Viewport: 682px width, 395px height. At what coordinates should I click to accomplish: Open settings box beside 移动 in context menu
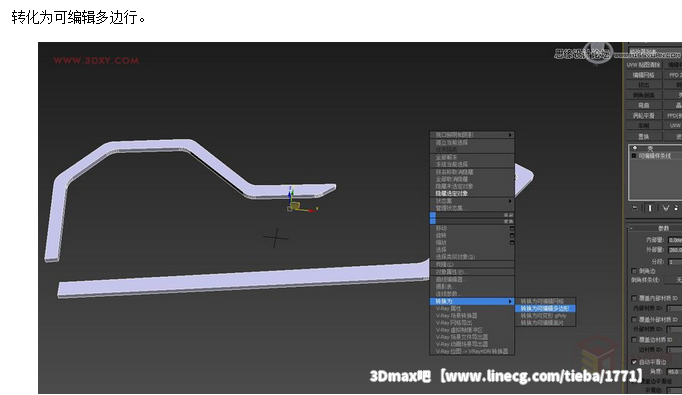point(512,228)
